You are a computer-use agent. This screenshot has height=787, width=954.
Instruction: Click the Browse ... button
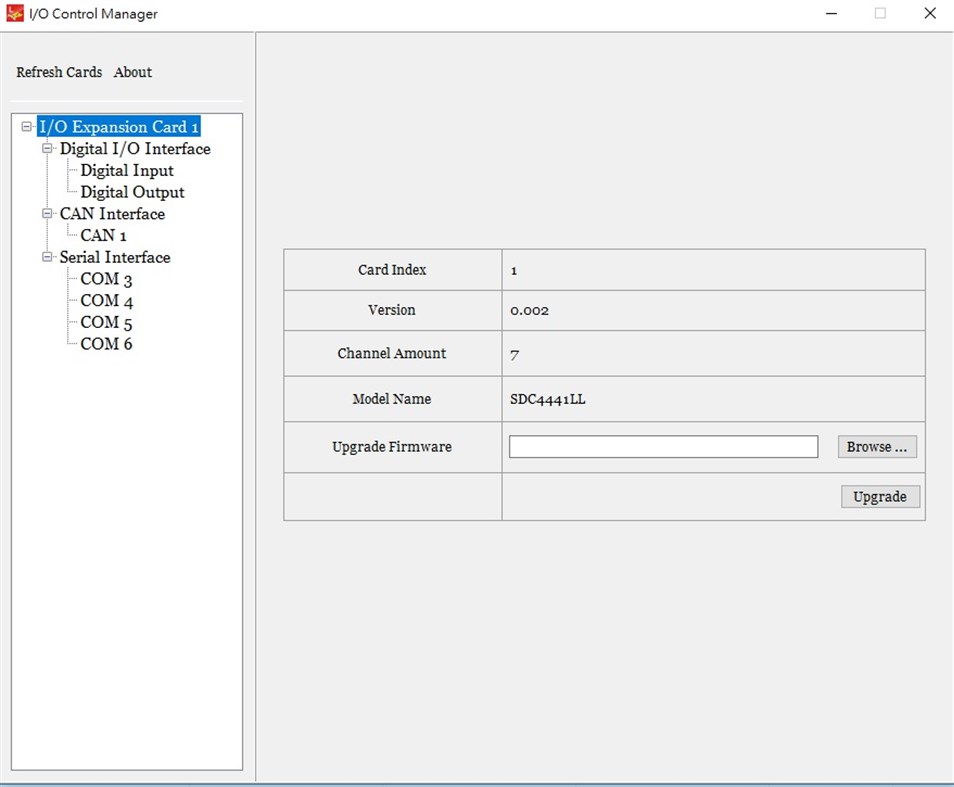point(877,446)
